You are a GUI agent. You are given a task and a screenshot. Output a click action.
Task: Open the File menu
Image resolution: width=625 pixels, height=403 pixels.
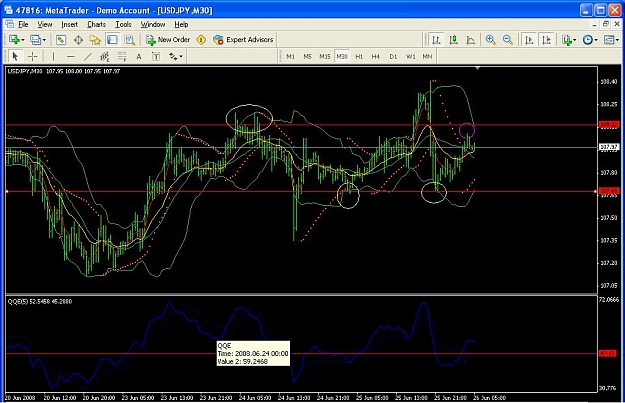[24, 25]
